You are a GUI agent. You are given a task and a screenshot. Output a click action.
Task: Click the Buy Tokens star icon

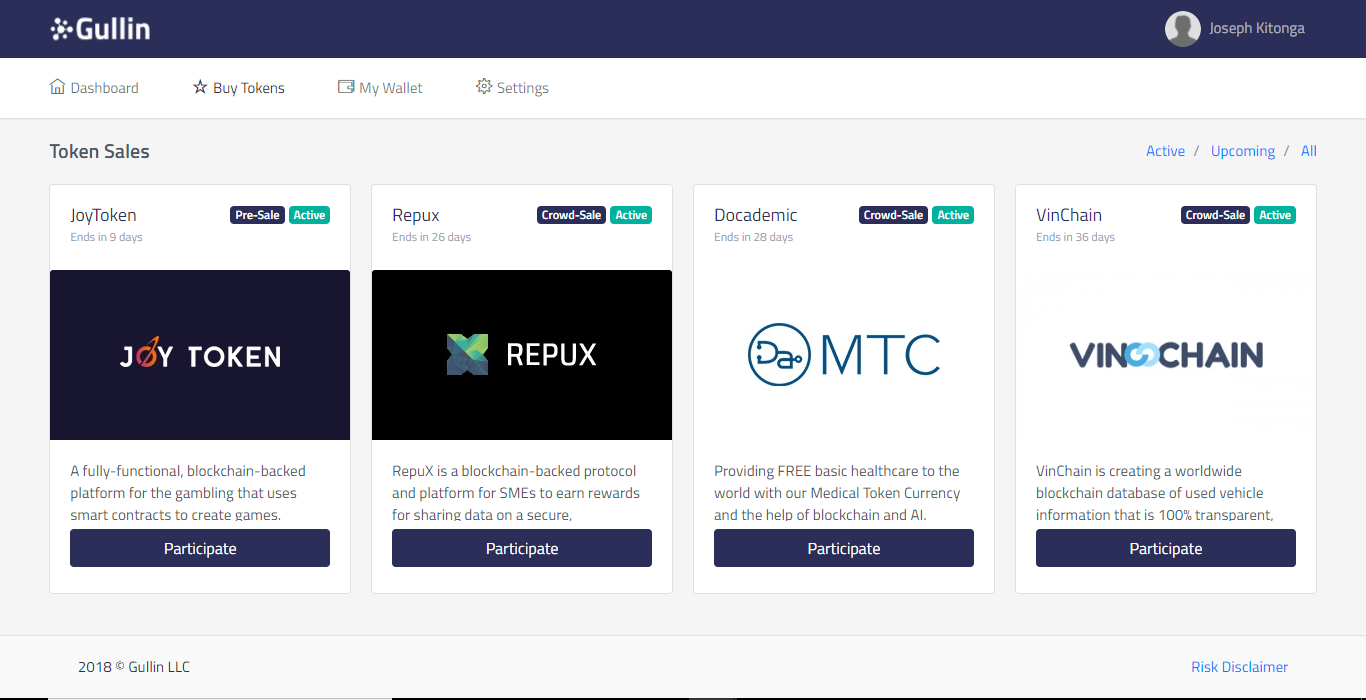pos(200,87)
